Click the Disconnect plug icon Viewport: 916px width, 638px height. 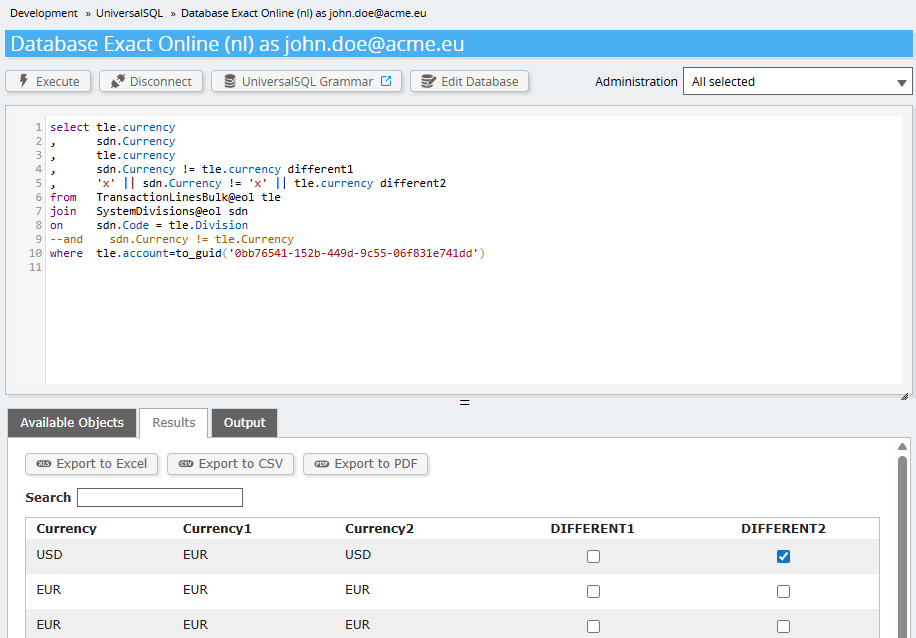(x=117, y=81)
